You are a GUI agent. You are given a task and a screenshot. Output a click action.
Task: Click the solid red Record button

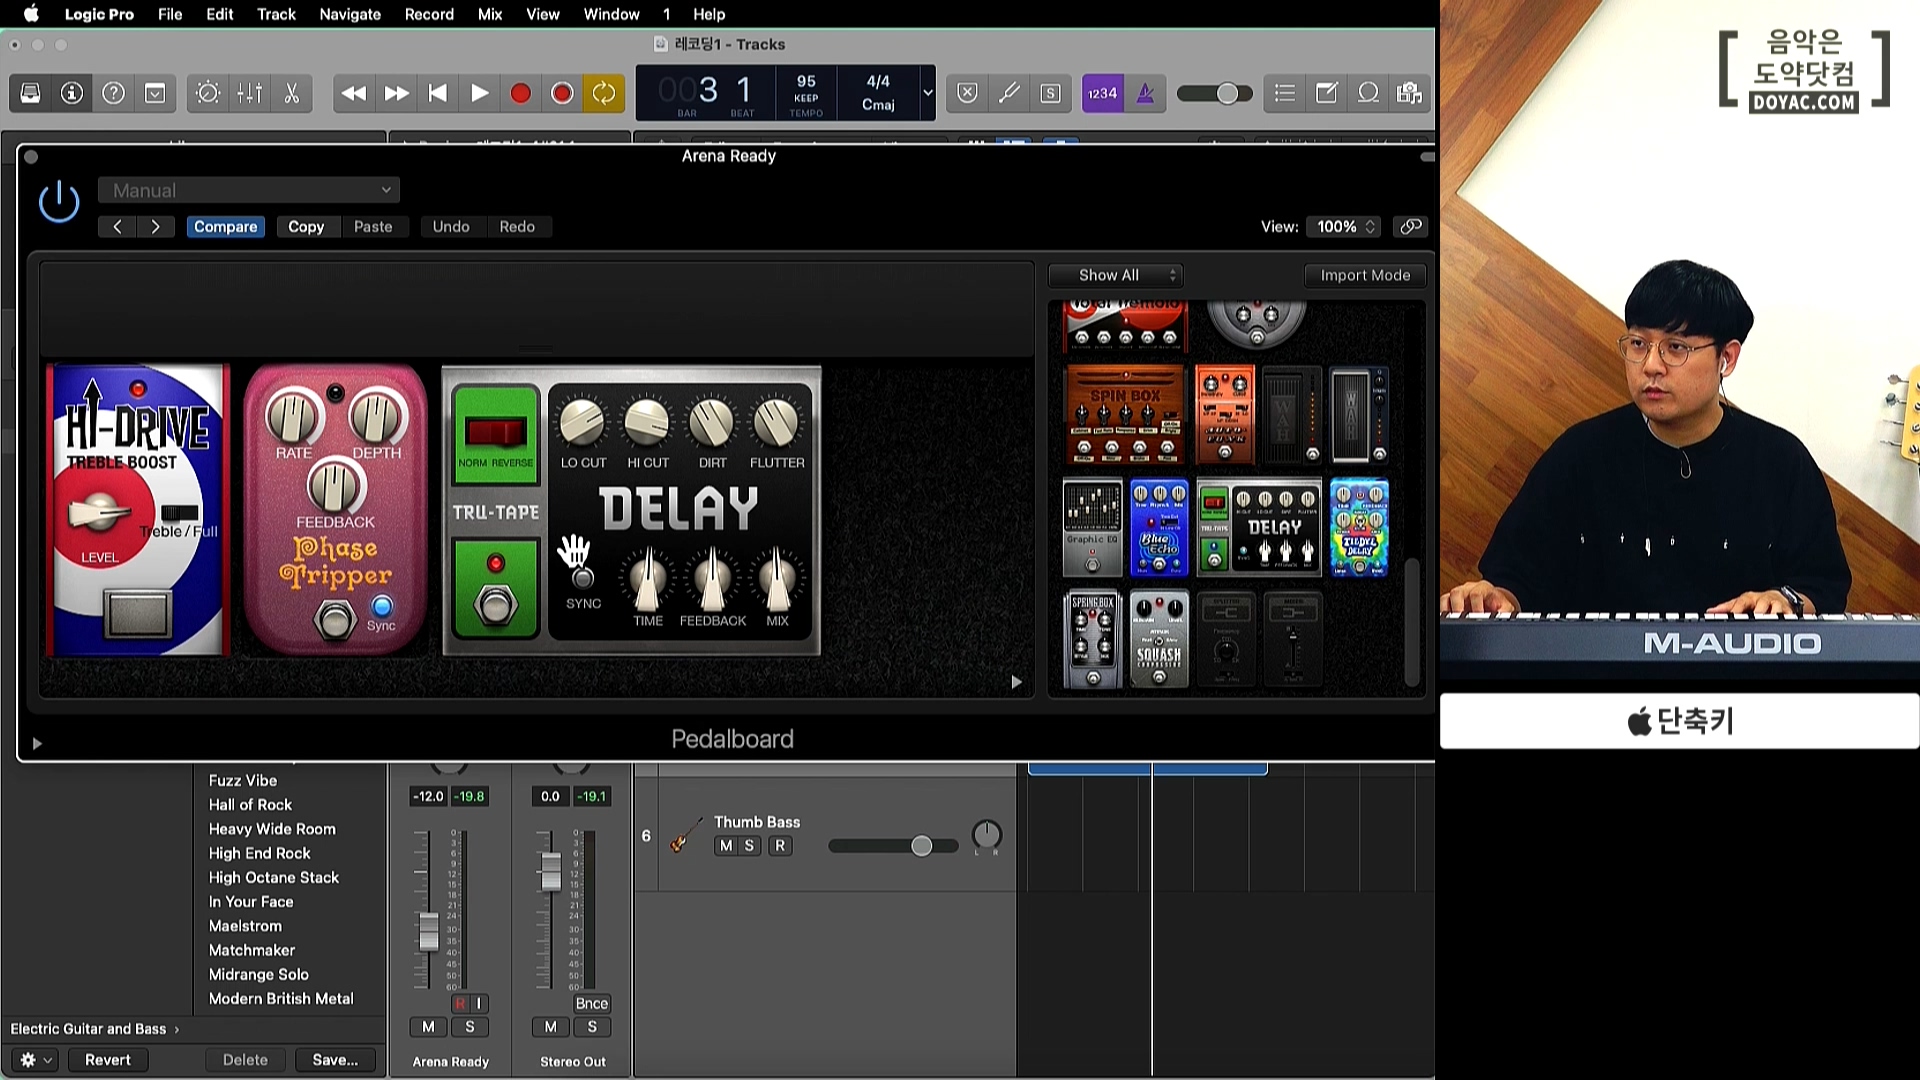point(521,93)
